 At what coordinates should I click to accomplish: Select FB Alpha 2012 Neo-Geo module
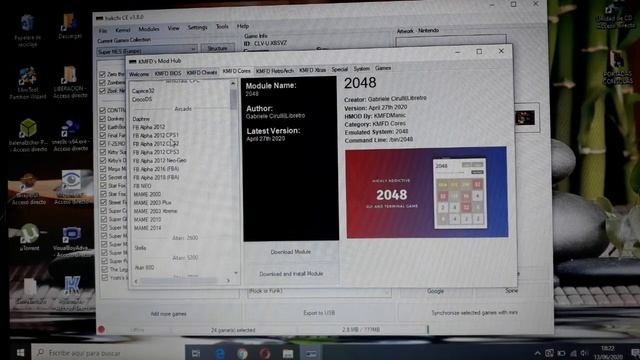pyautogui.click(x=160, y=160)
